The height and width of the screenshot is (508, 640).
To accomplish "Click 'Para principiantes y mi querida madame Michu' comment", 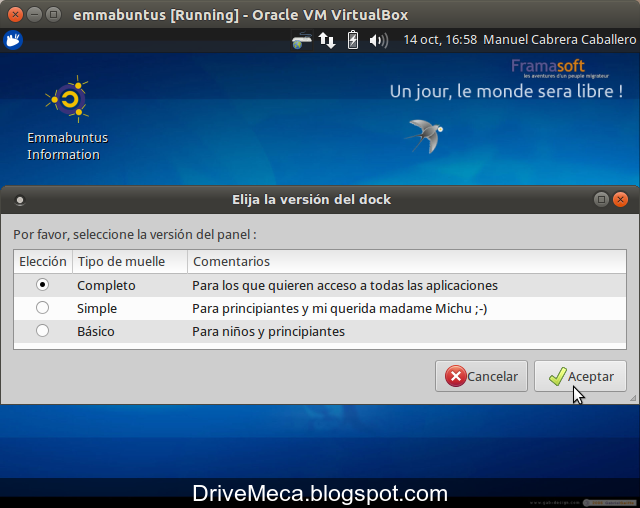I will (x=340, y=309).
